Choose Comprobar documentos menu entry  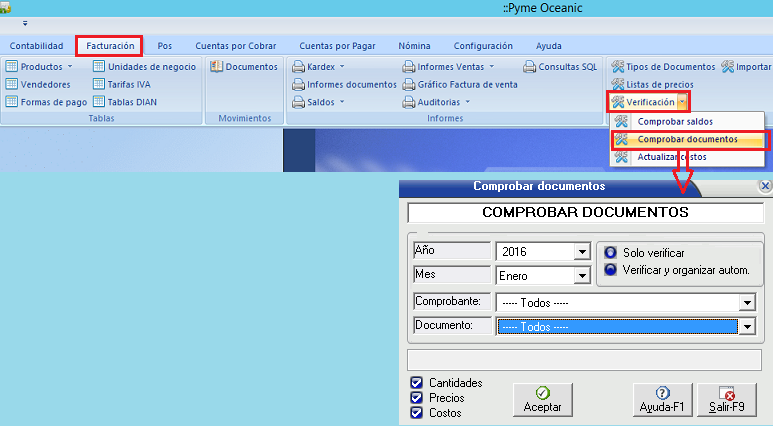pyautogui.click(x=687, y=139)
